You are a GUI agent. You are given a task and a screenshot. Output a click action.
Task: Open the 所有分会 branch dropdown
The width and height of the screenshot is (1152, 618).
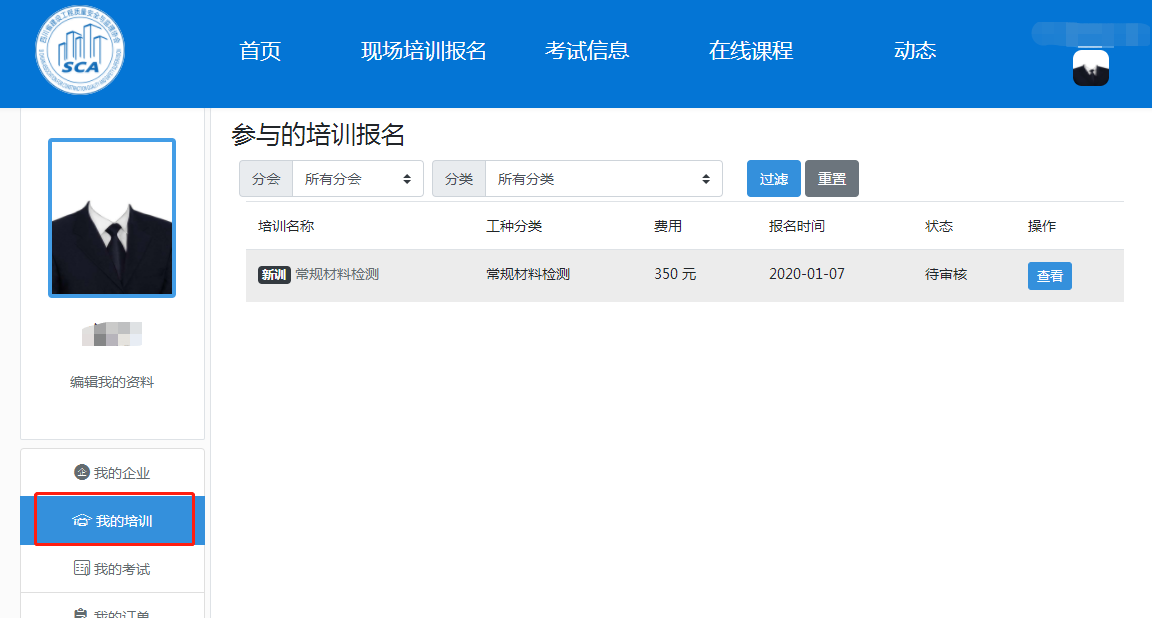click(357, 179)
